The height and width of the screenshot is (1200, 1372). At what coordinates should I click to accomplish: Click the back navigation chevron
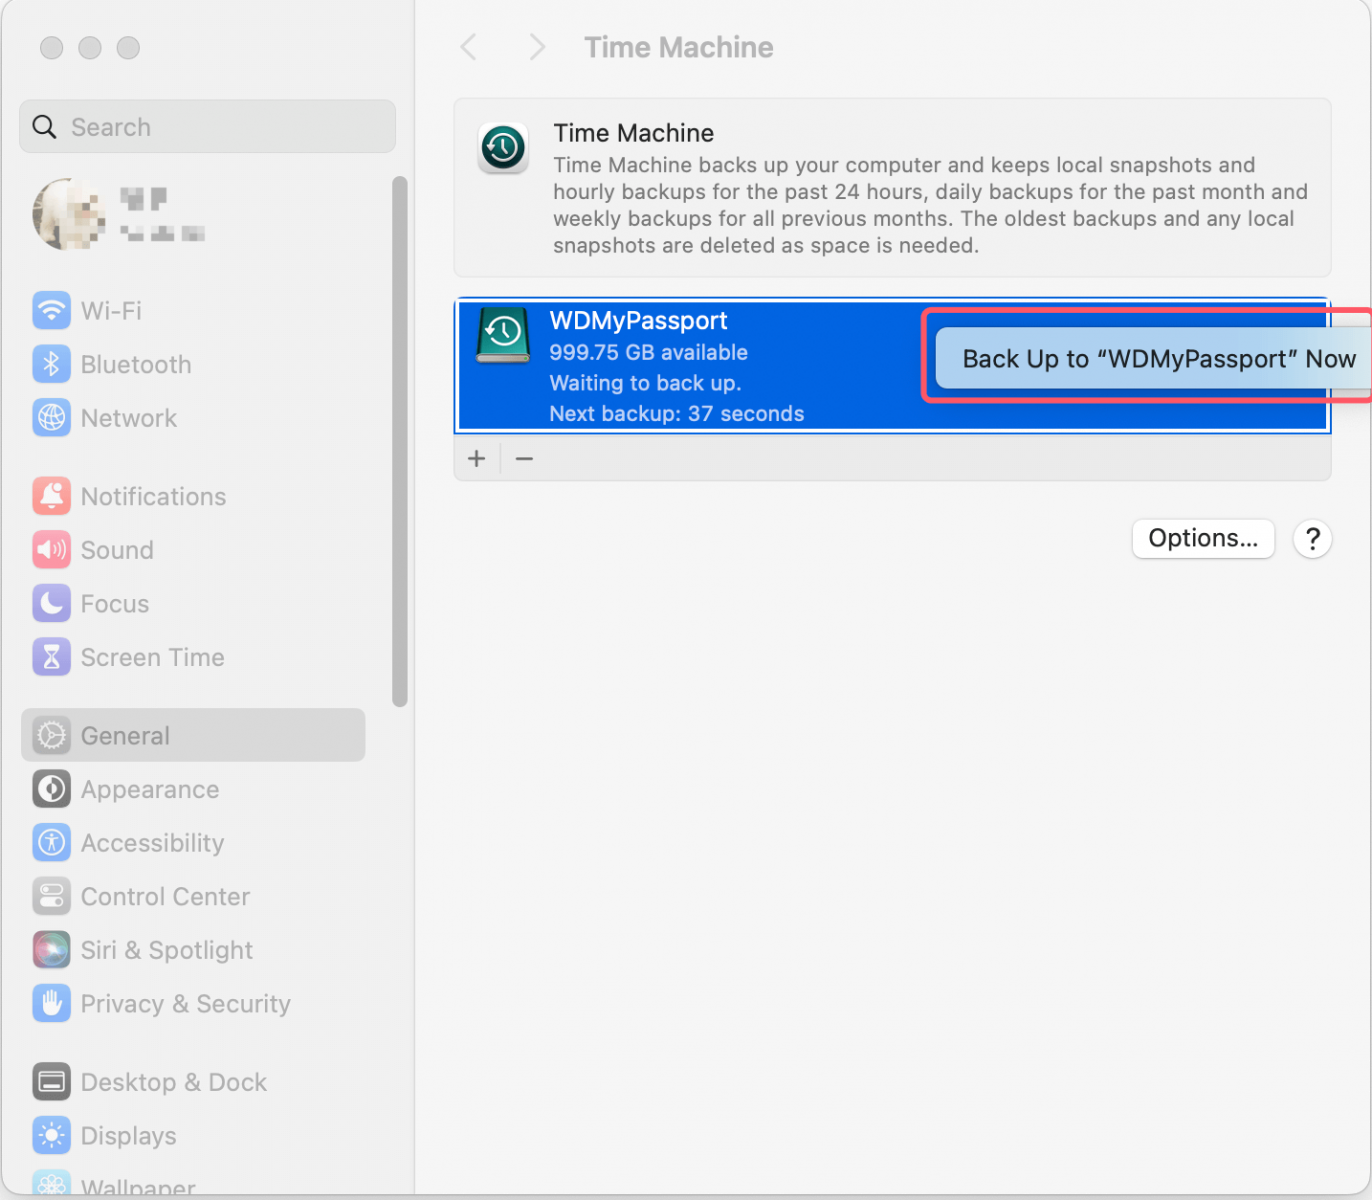tap(468, 47)
